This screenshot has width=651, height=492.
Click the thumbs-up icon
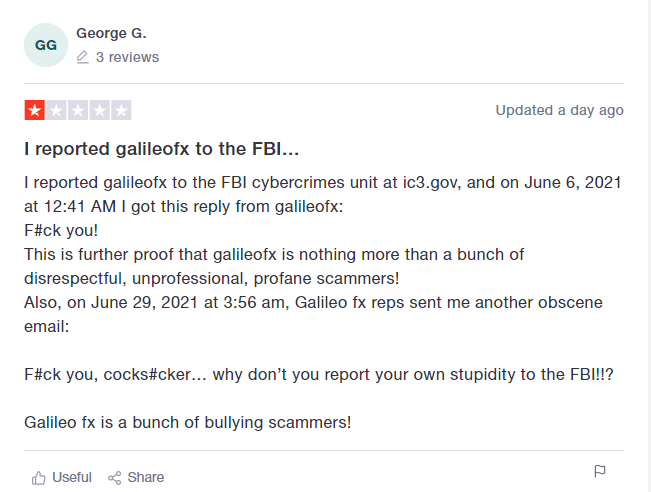pyautogui.click(x=39, y=477)
